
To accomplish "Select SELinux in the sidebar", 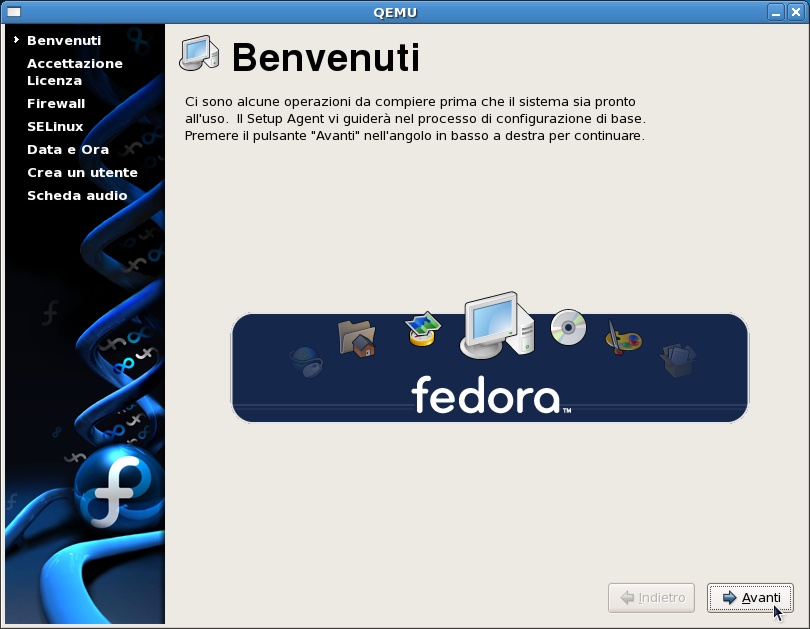I will 55,127.
